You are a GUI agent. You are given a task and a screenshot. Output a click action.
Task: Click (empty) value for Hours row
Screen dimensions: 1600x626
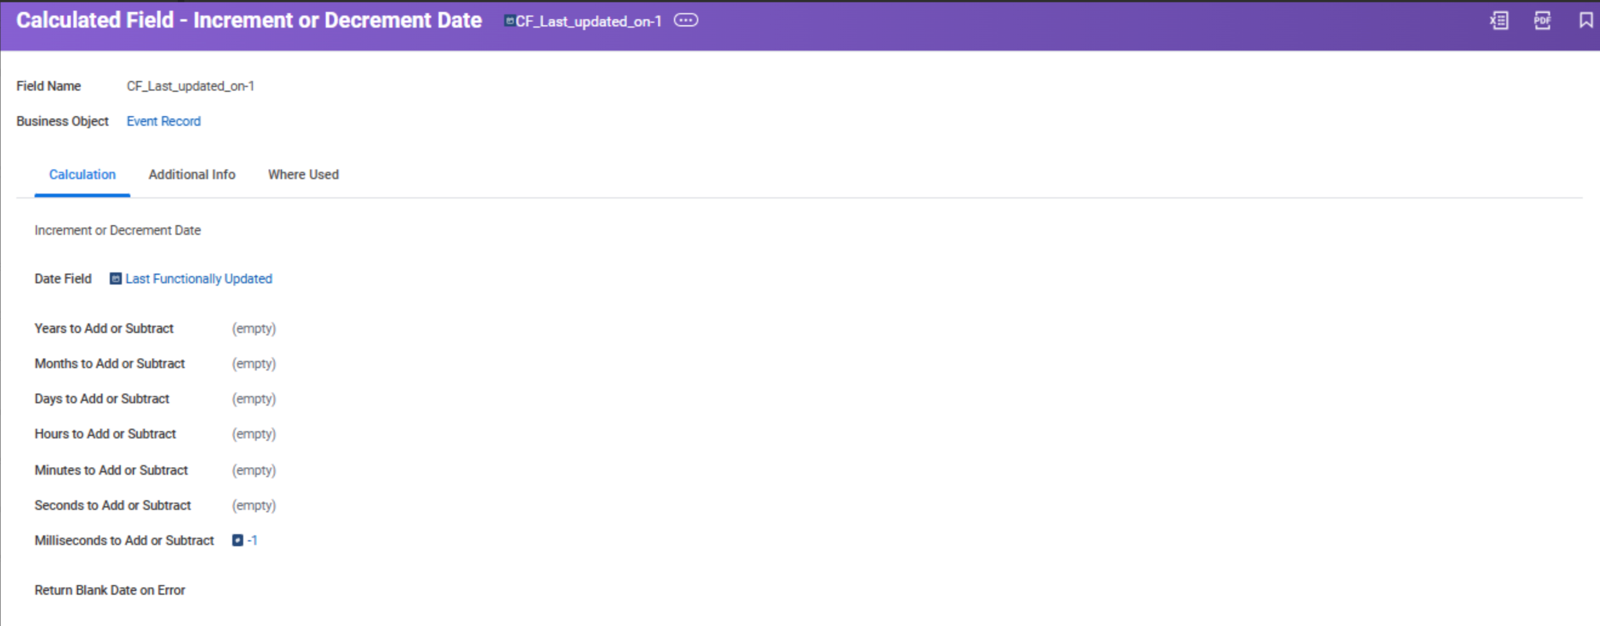[254, 434]
